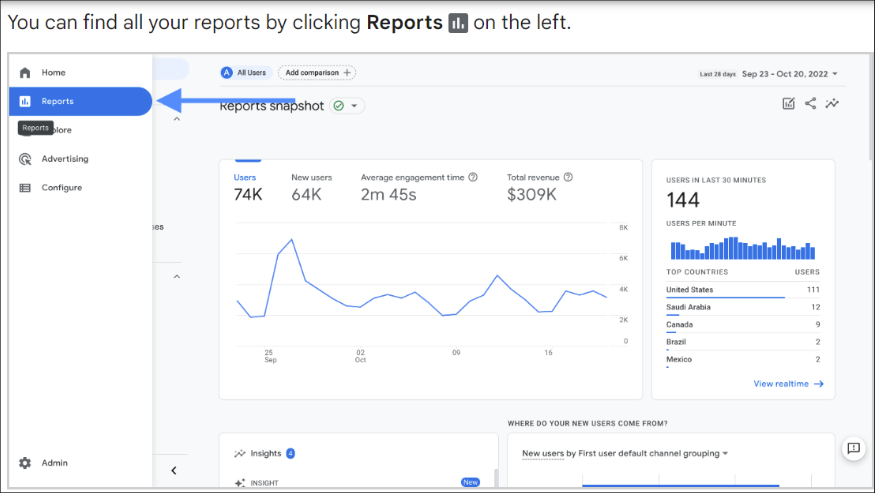The width and height of the screenshot is (875, 493).
Task: Click help icon next to Total revenue
Action: pos(568,177)
